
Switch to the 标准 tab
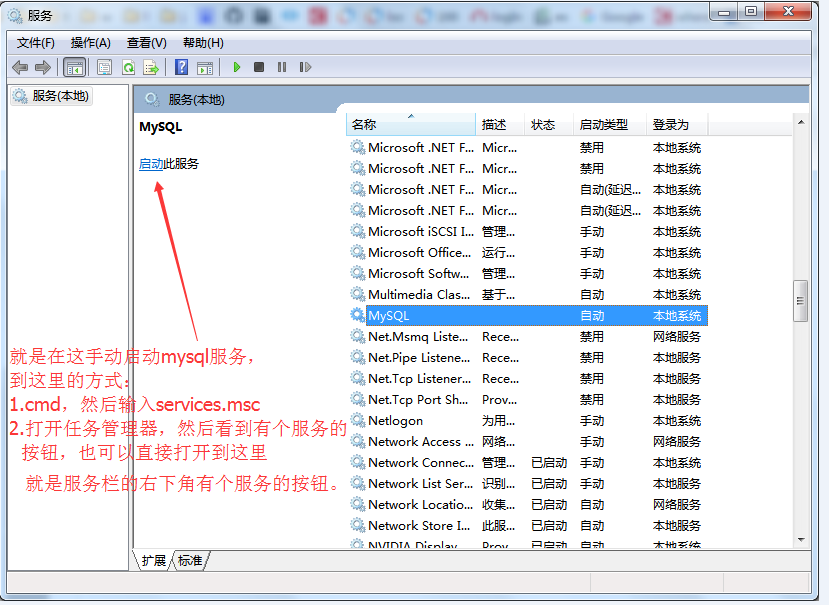click(190, 561)
